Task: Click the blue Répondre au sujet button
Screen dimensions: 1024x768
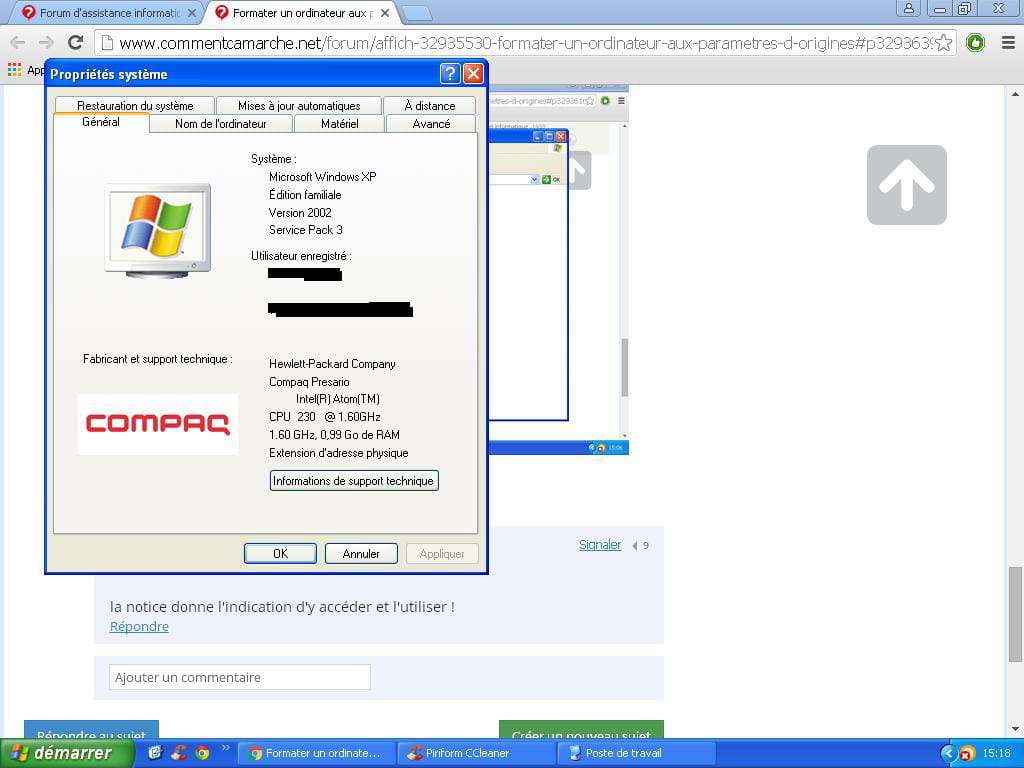Action: [91, 730]
